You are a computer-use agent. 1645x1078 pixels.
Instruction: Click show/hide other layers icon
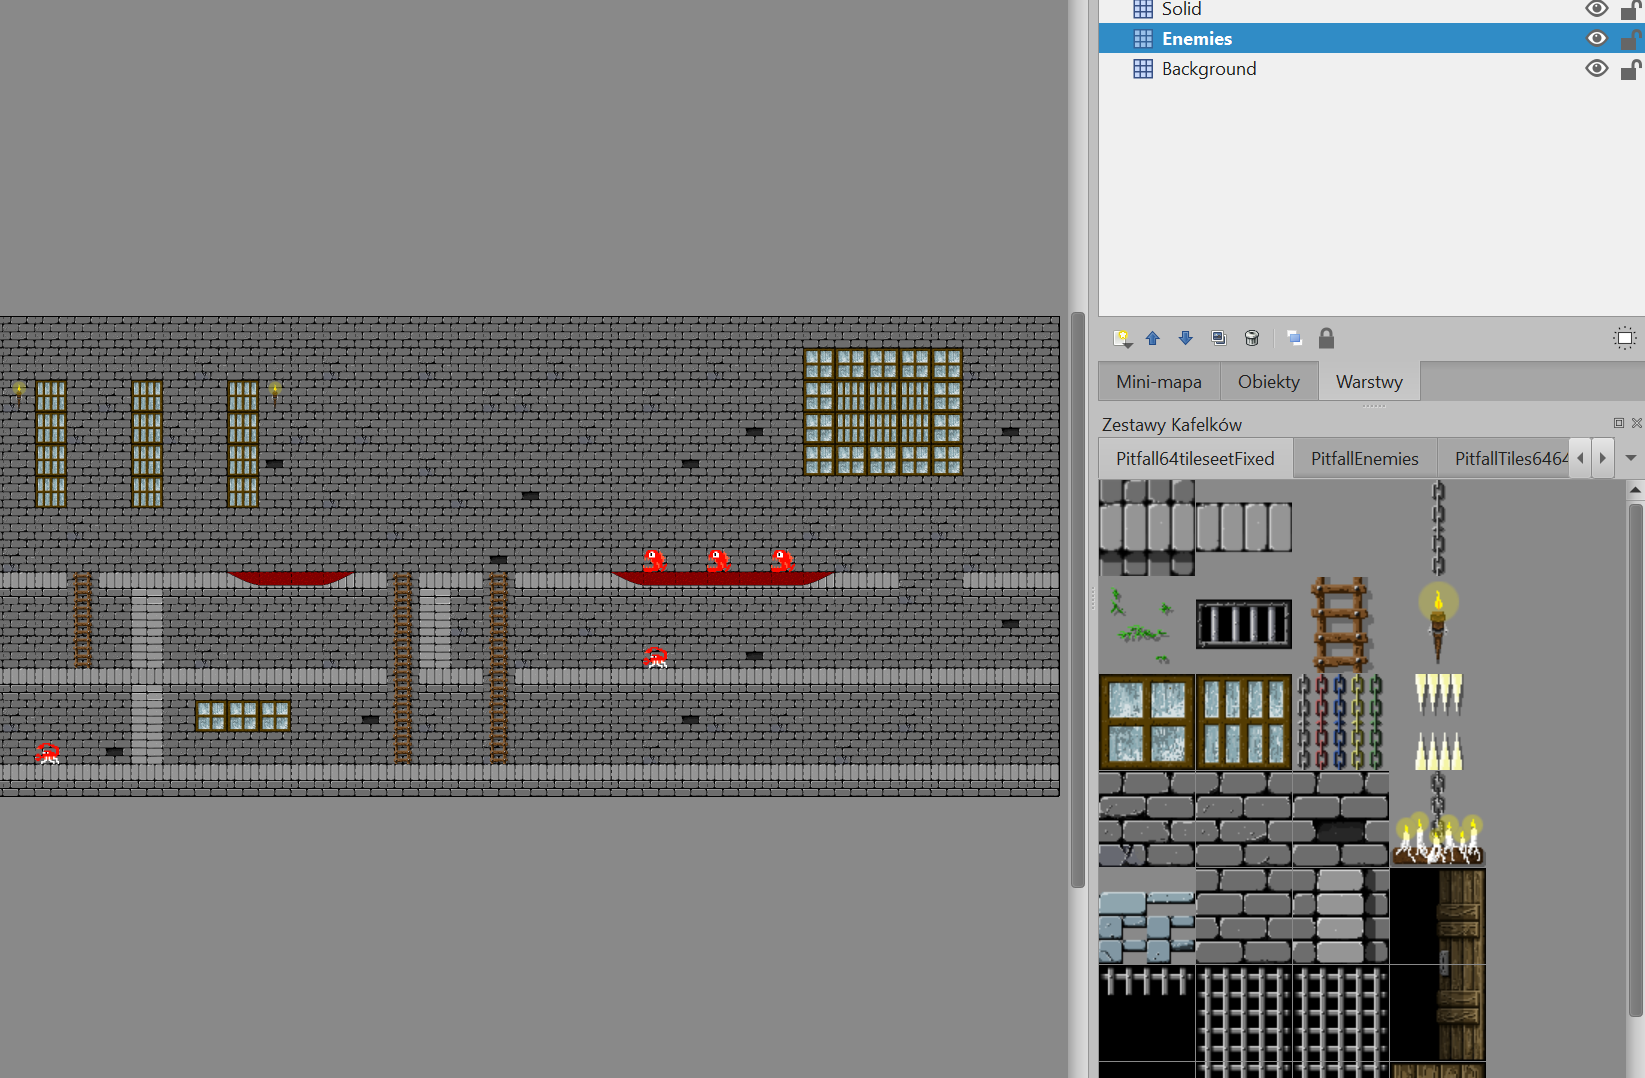(1294, 338)
